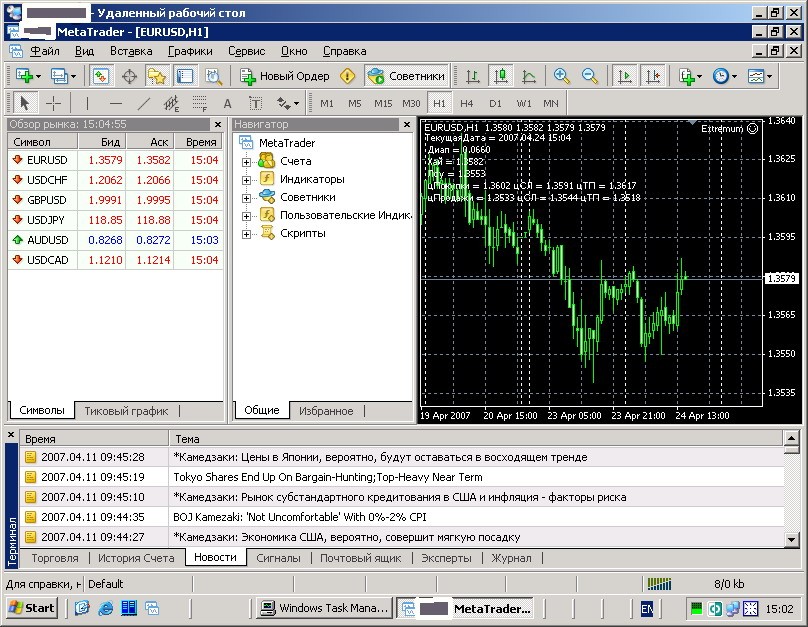
Task: Open Internet Explorer from quick launch
Action: click(106, 608)
